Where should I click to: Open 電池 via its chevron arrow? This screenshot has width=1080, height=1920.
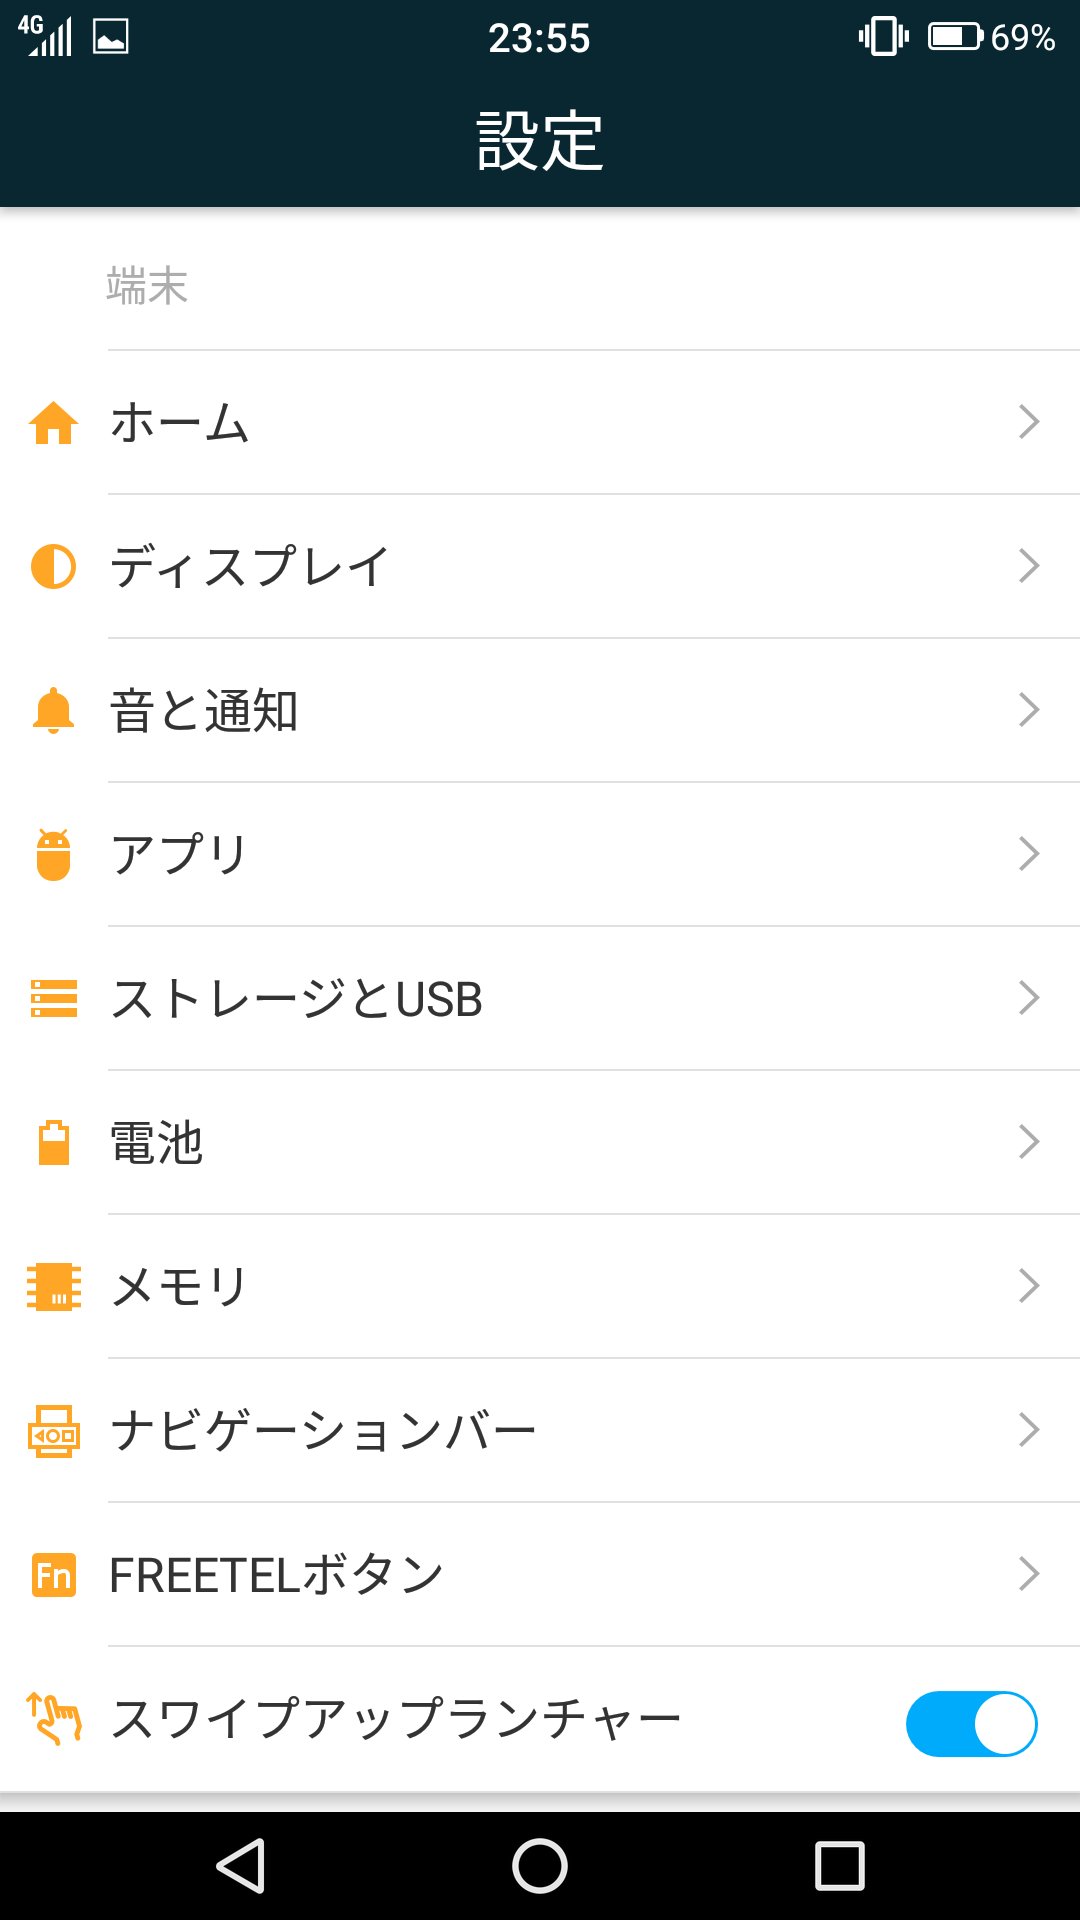click(x=1029, y=1142)
